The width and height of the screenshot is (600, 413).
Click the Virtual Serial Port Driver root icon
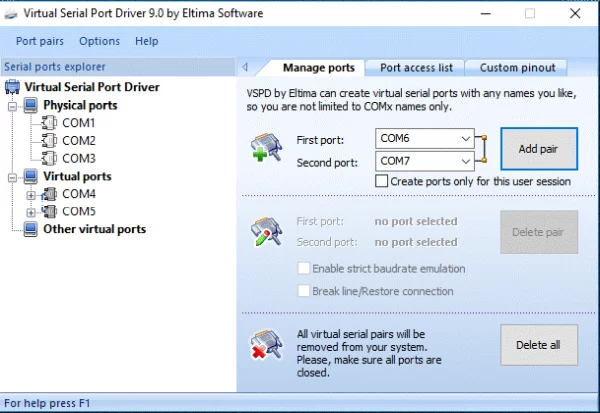pyautogui.click(x=12, y=87)
